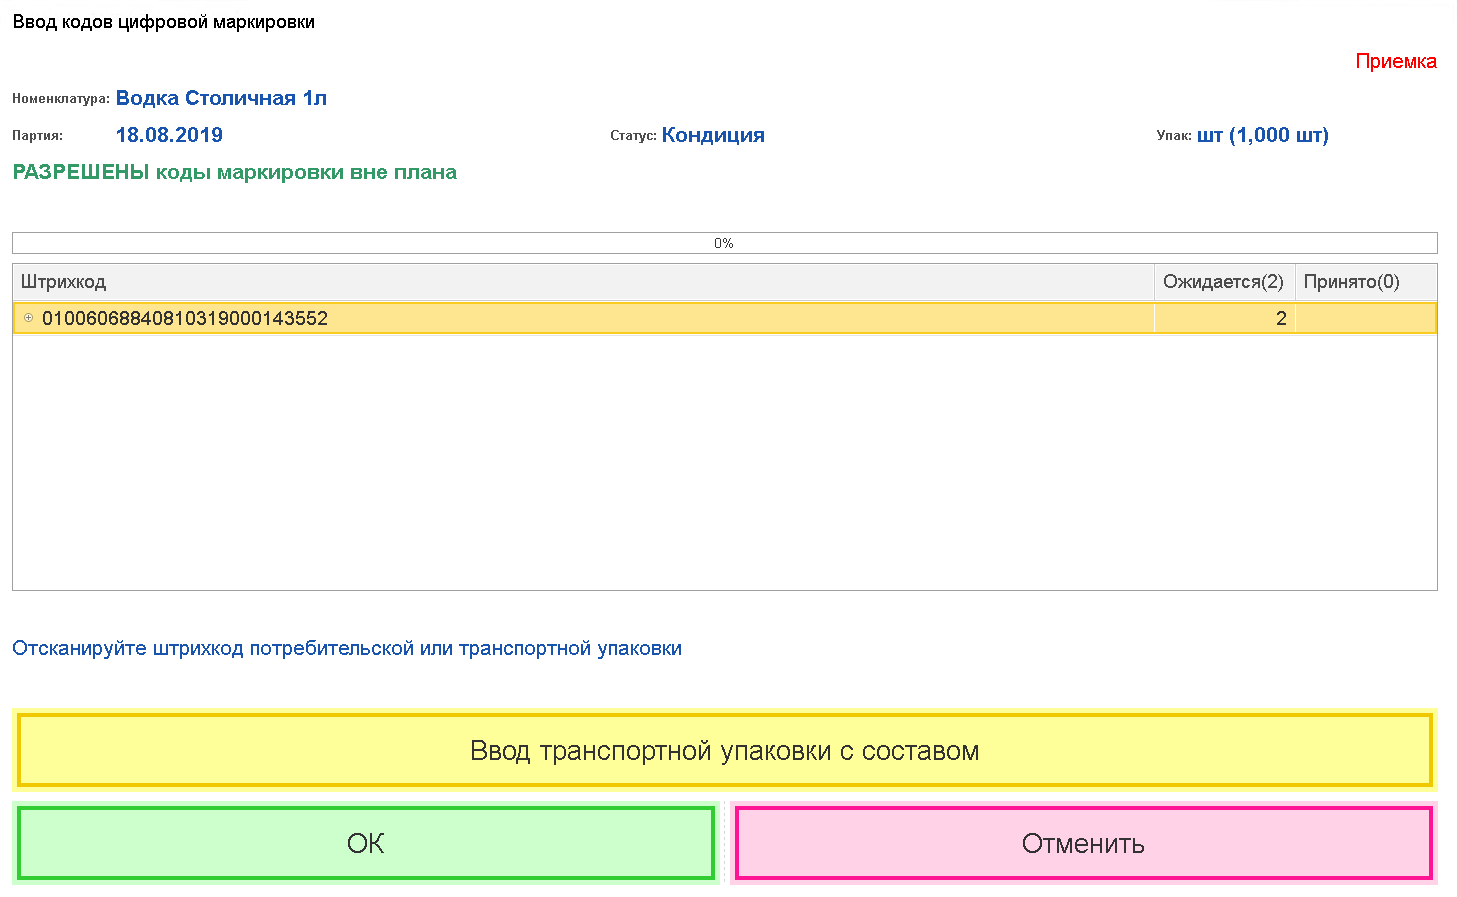Click the Ожидается(2) column header
The height and width of the screenshot is (897, 1457).
(1223, 282)
